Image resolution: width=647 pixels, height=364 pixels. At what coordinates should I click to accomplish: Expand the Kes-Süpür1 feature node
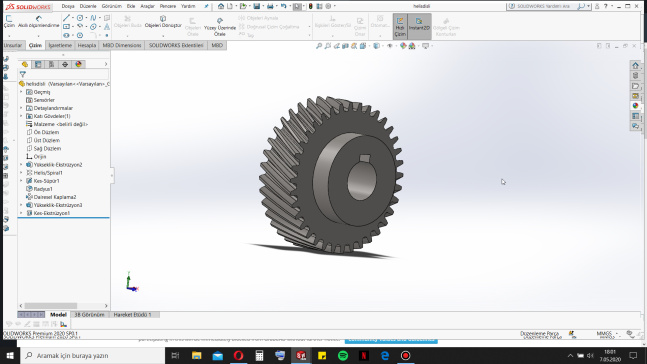[21, 181]
